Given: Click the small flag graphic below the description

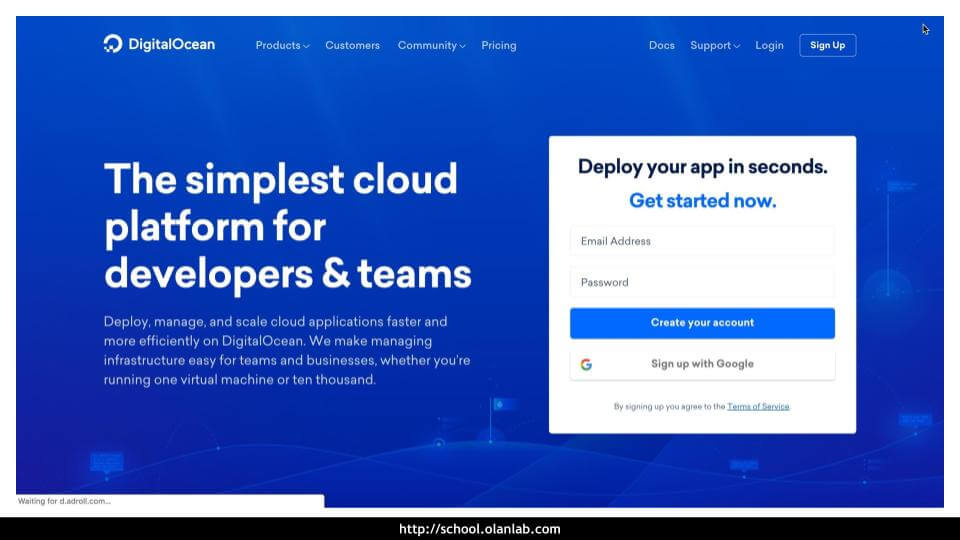Looking at the screenshot, I should click(502, 406).
